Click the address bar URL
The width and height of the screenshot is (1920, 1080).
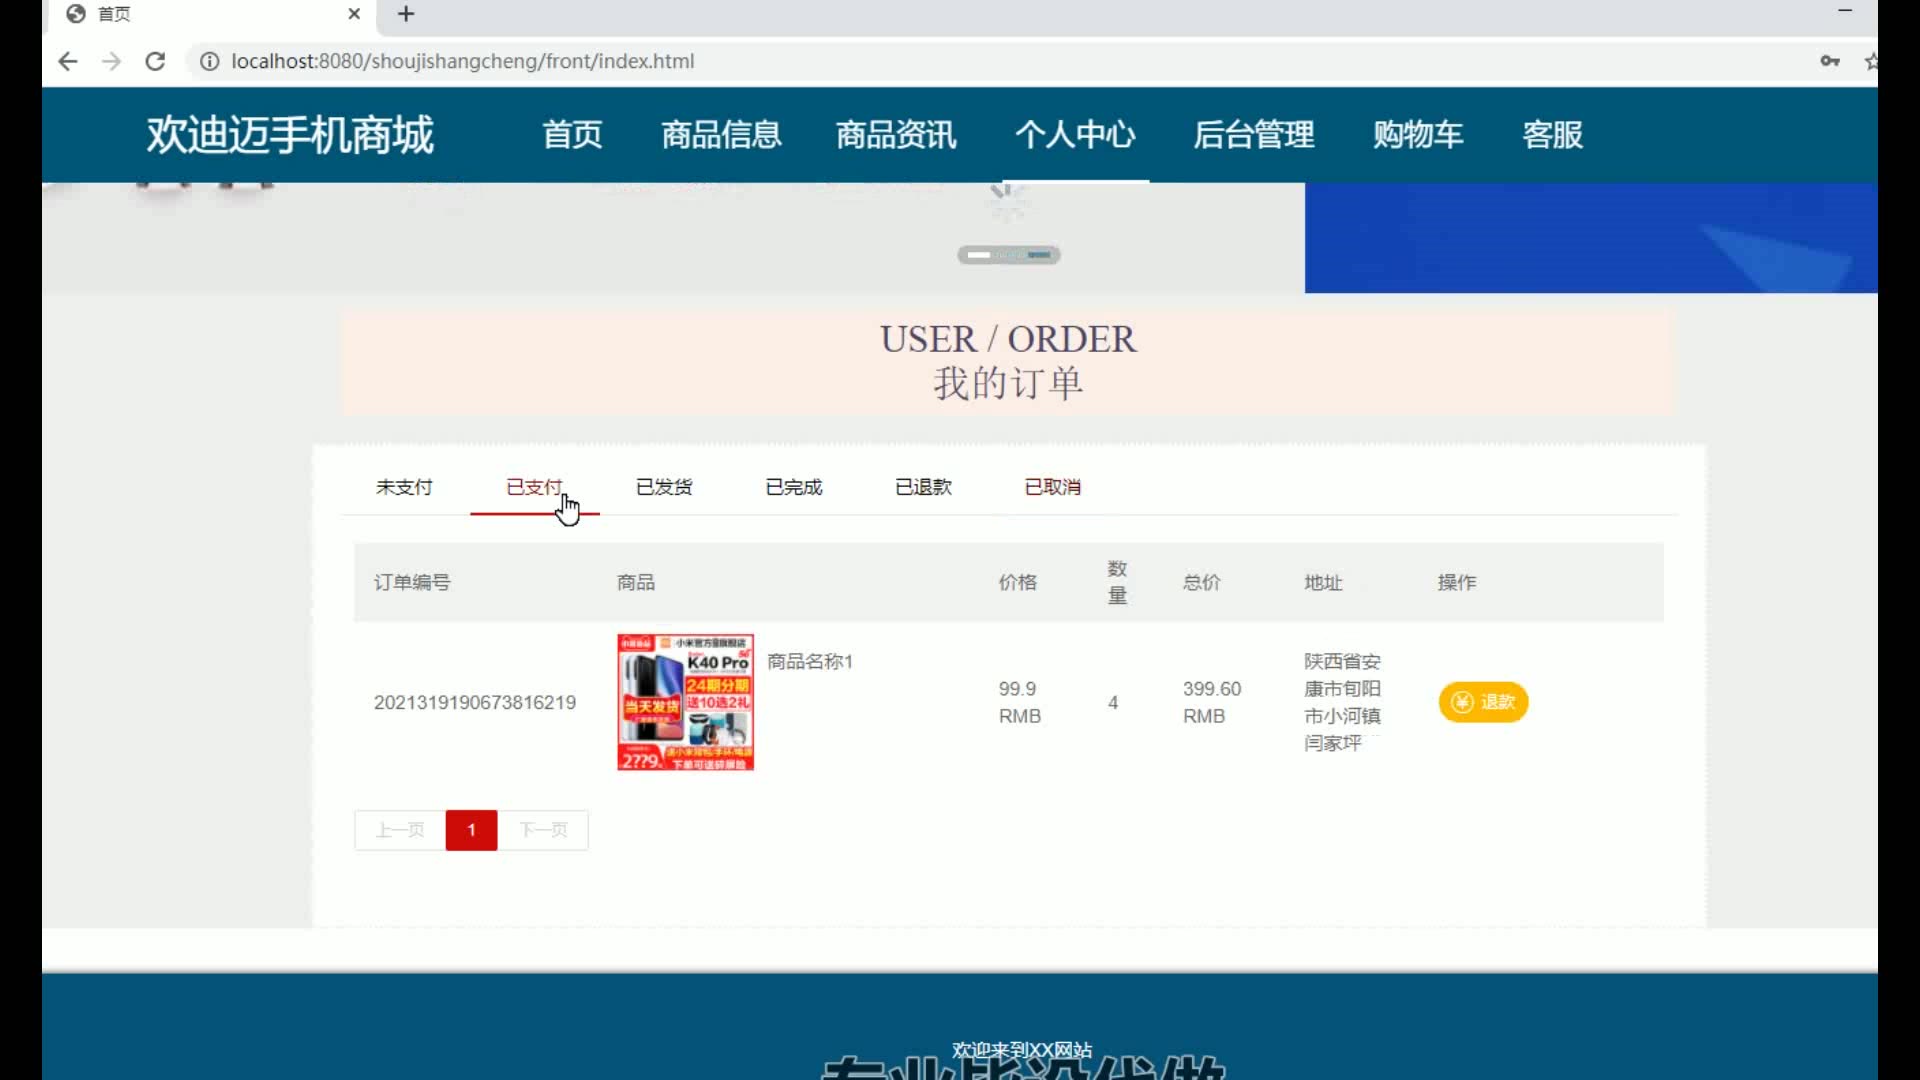pyautogui.click(x=462, y=61)
